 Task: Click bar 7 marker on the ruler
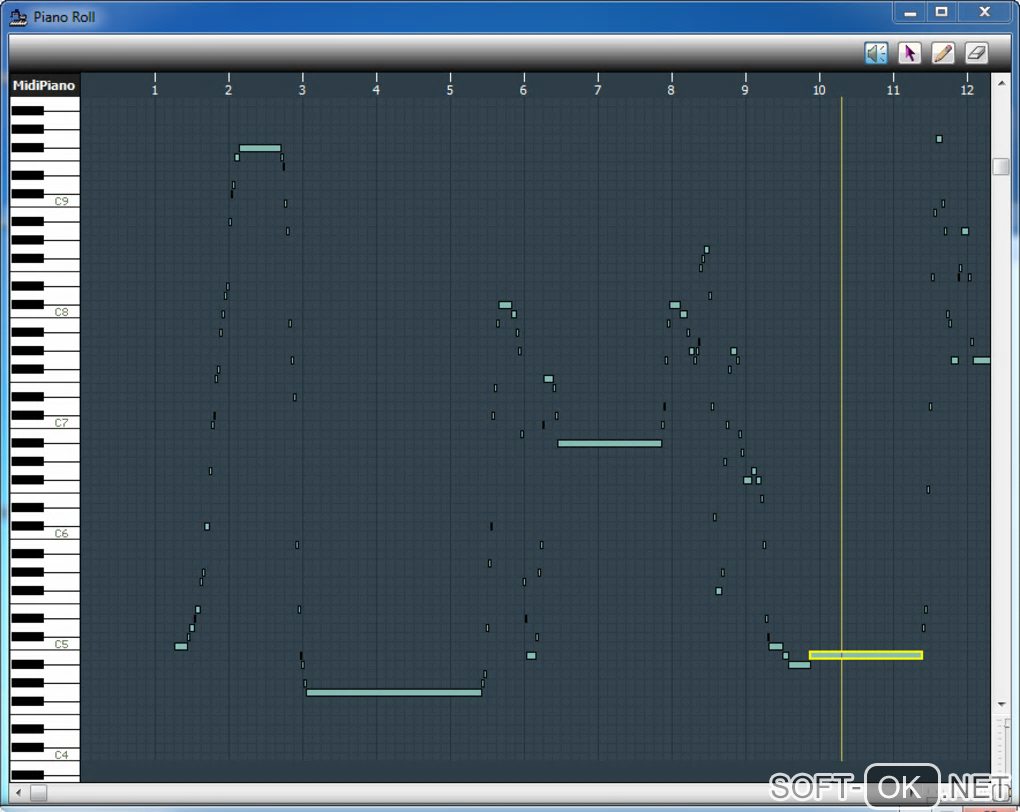(x=597, y=89)
